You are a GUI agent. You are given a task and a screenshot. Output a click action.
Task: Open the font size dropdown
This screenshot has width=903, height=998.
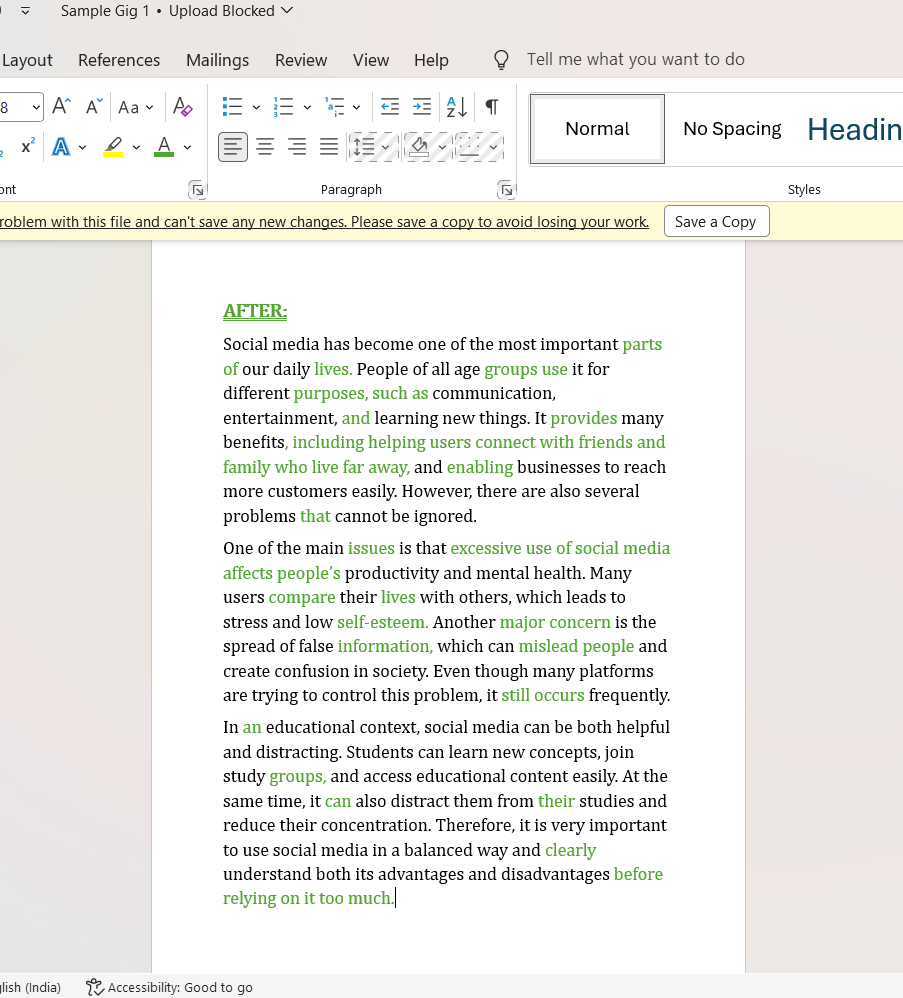36,107
